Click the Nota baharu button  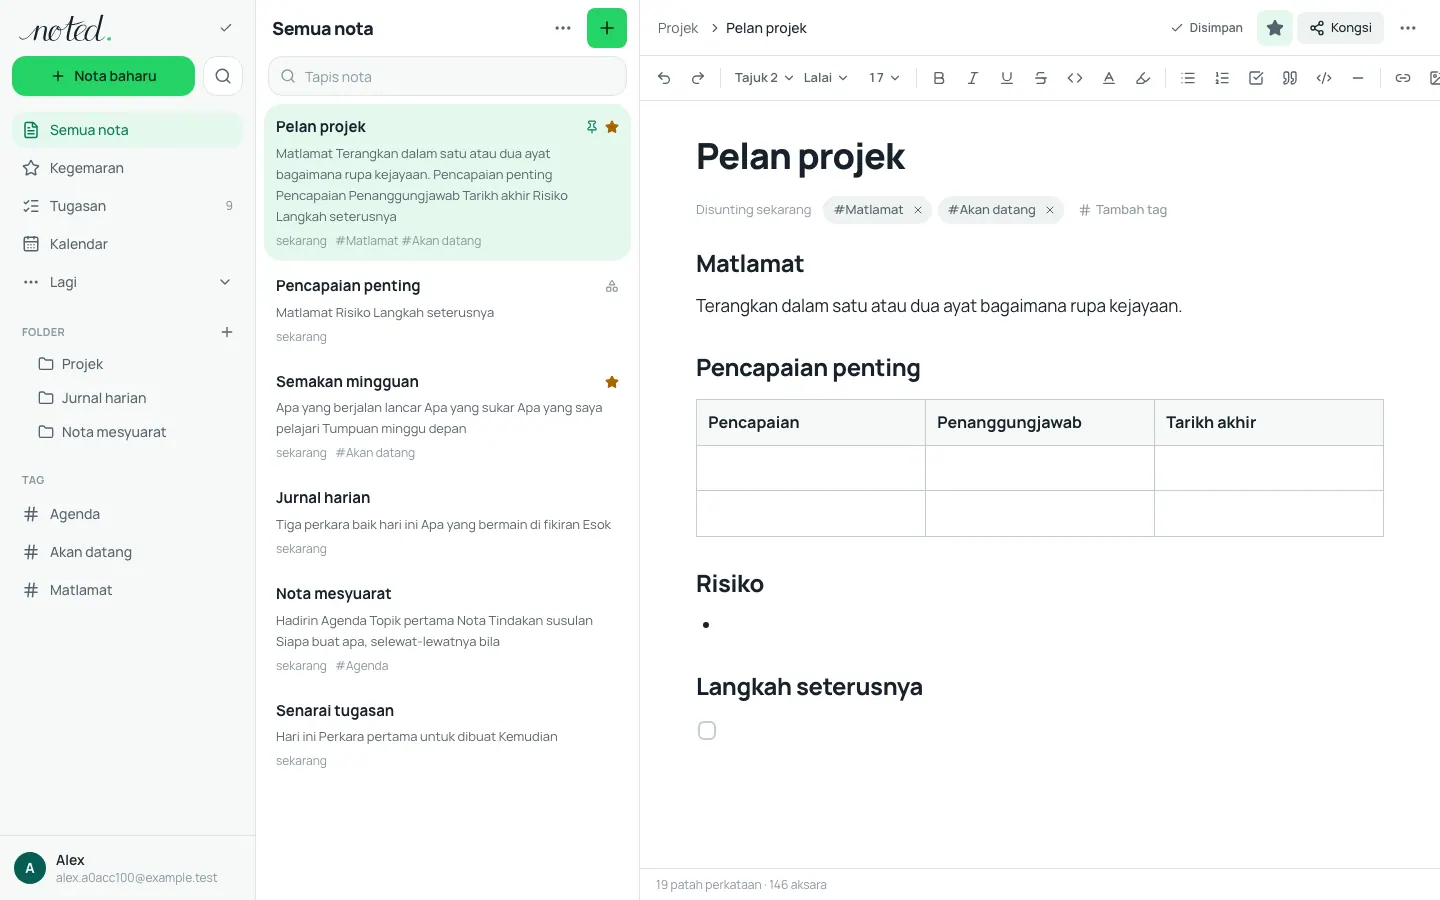(x=103, y=76)
